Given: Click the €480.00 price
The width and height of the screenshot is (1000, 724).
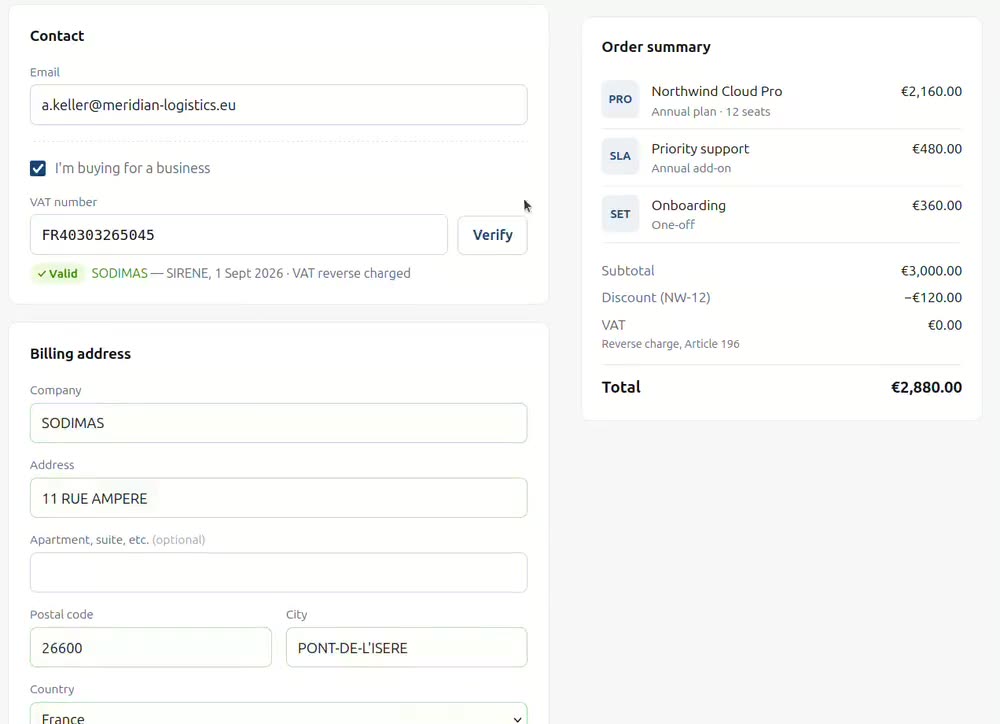Looking at the screenshot, I should pos(937,149).
